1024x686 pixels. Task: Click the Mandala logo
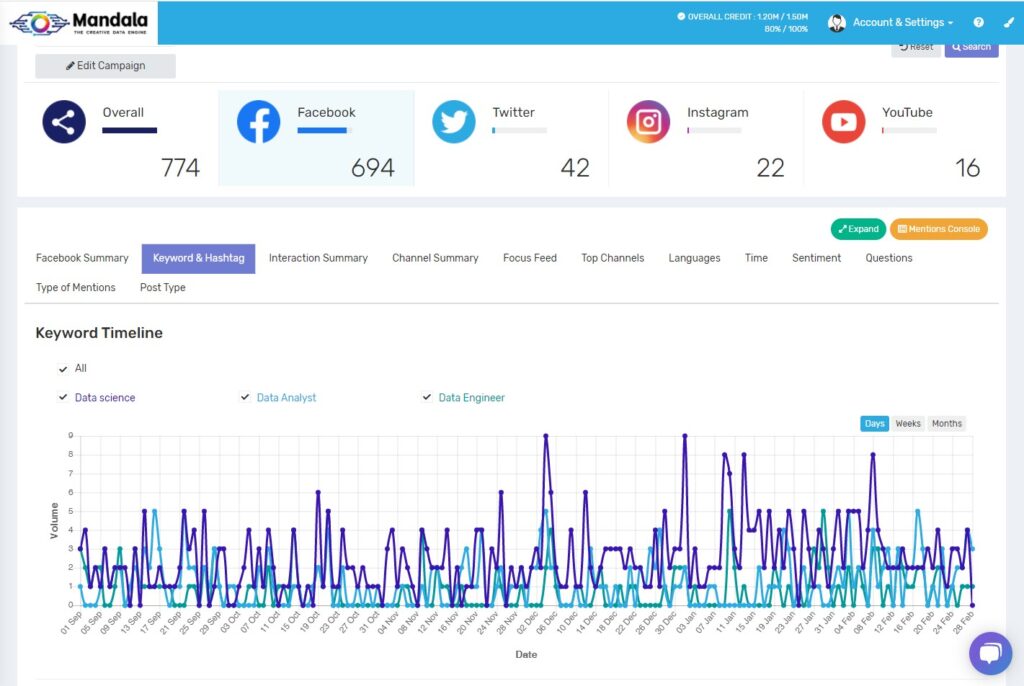(78, 22)
